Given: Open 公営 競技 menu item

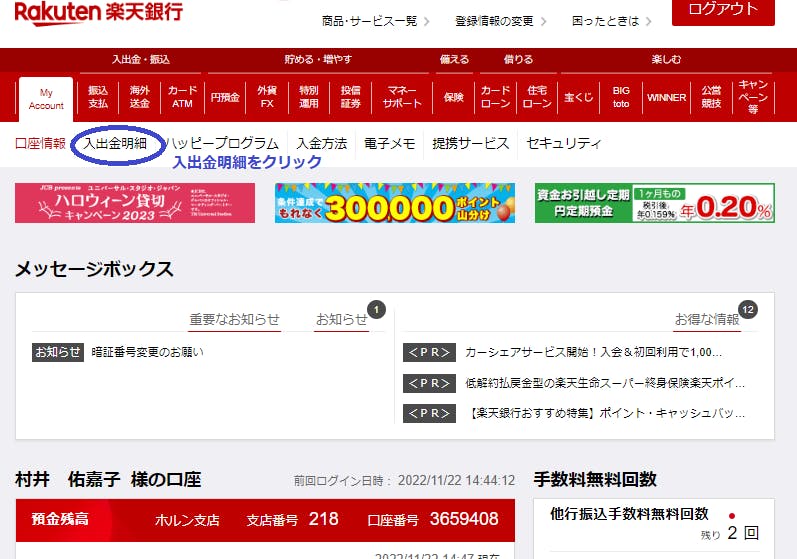Looking at the screenshot, I should point(711,97).
